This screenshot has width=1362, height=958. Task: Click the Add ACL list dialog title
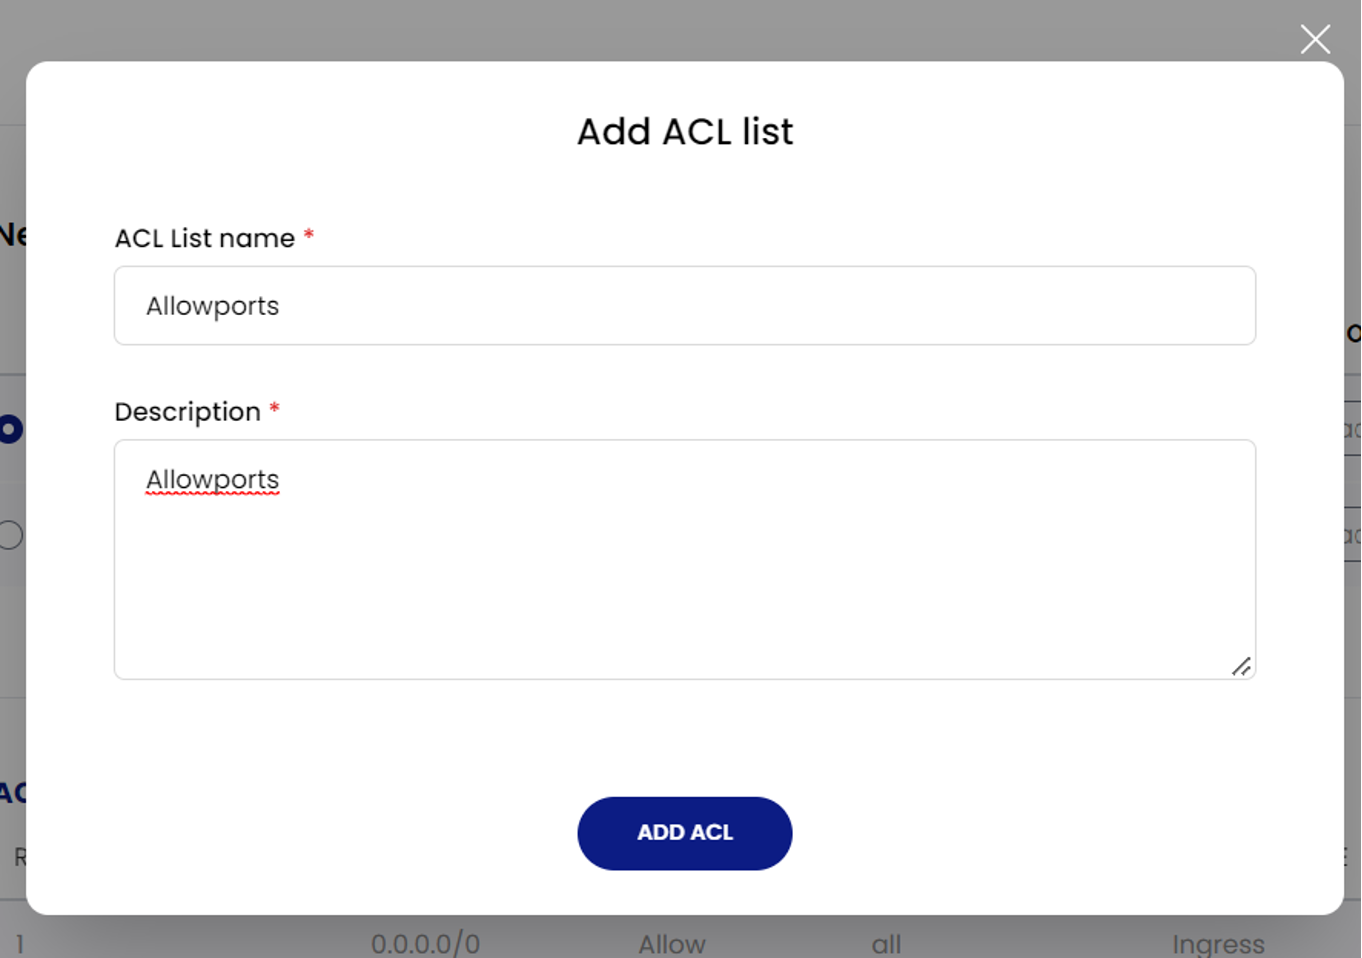(x=684, y=131)
